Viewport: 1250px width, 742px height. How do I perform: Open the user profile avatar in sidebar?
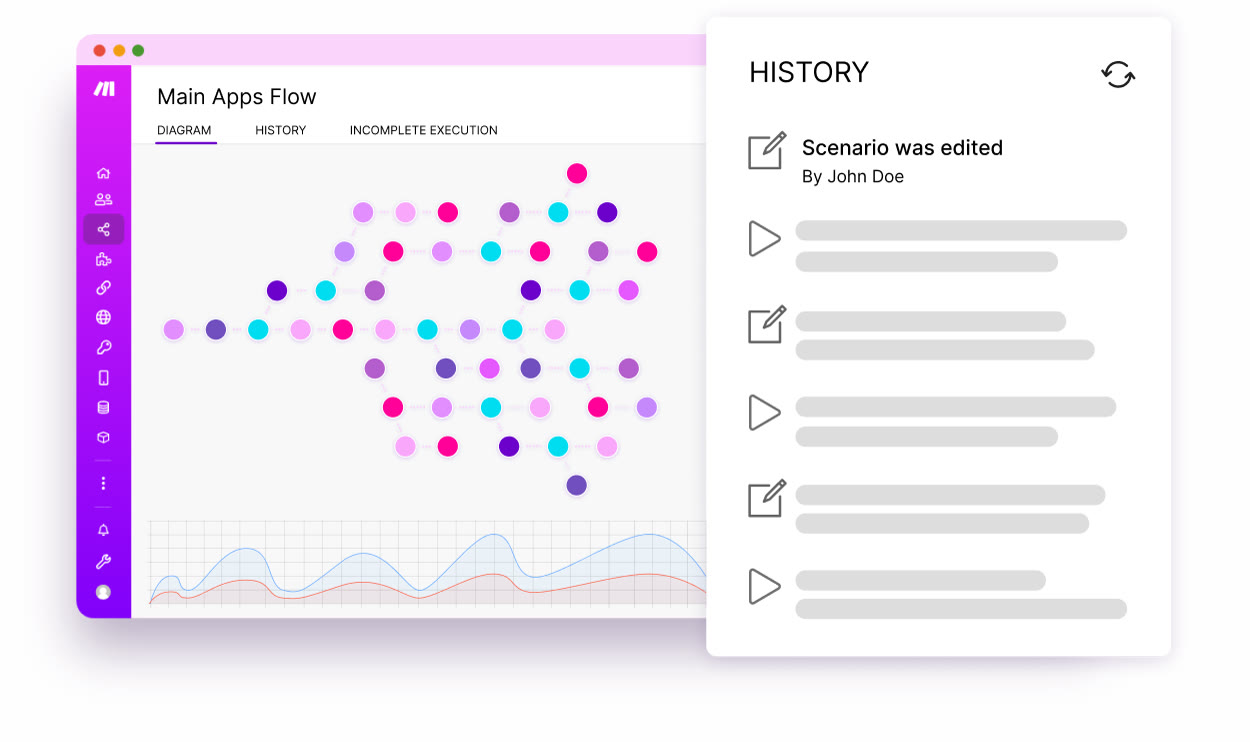(103, 592)
